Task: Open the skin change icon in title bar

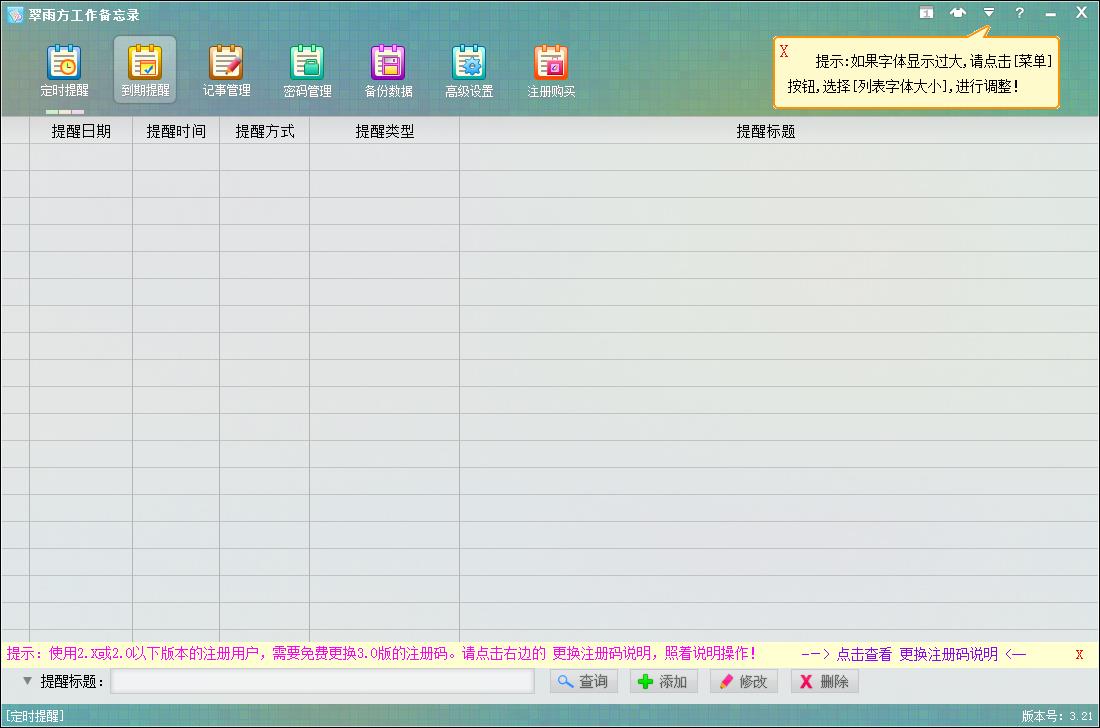Action: tap(958, 12)
